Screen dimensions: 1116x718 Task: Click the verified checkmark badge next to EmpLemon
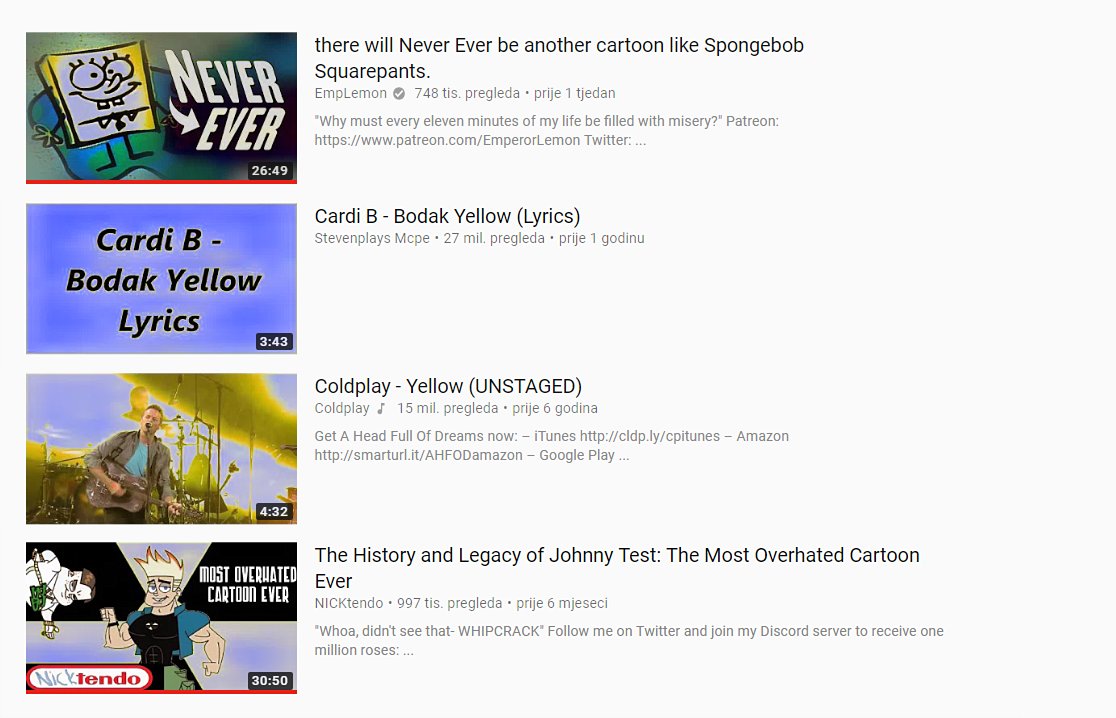(x=399, y=93)
